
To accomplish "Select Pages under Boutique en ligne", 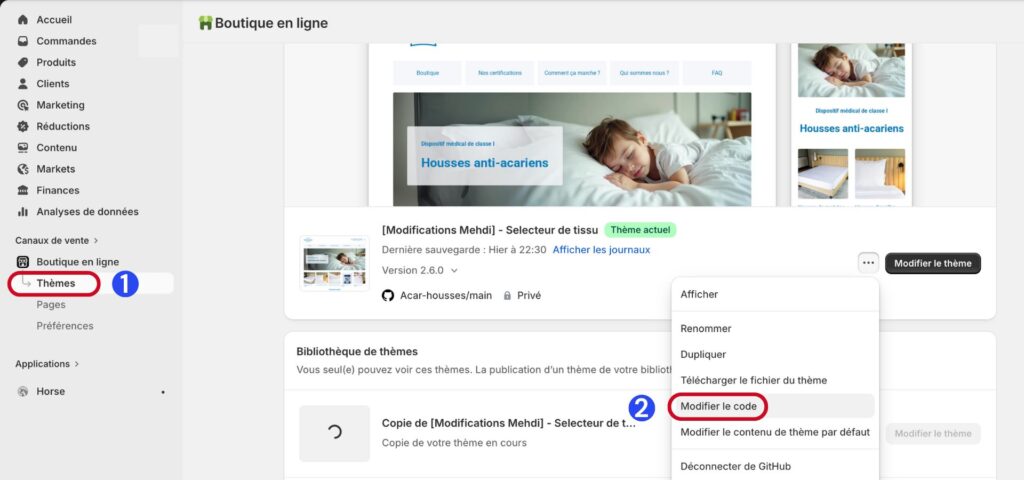I will (x=51, y=305).
